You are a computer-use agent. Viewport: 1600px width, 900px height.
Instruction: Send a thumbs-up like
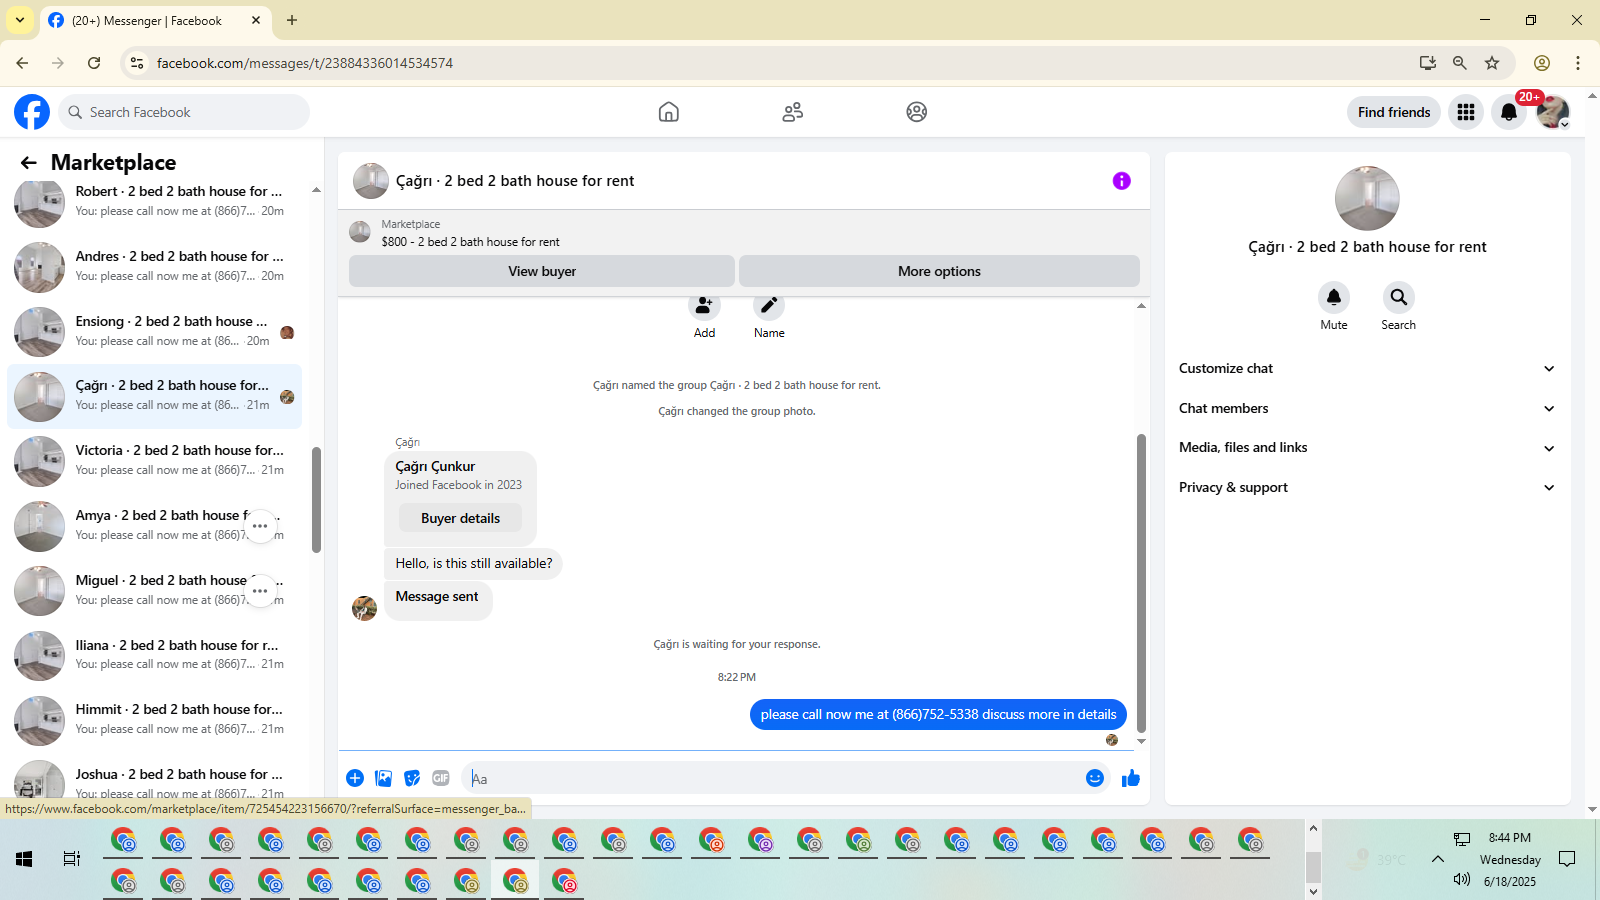tap(1131, 778)
